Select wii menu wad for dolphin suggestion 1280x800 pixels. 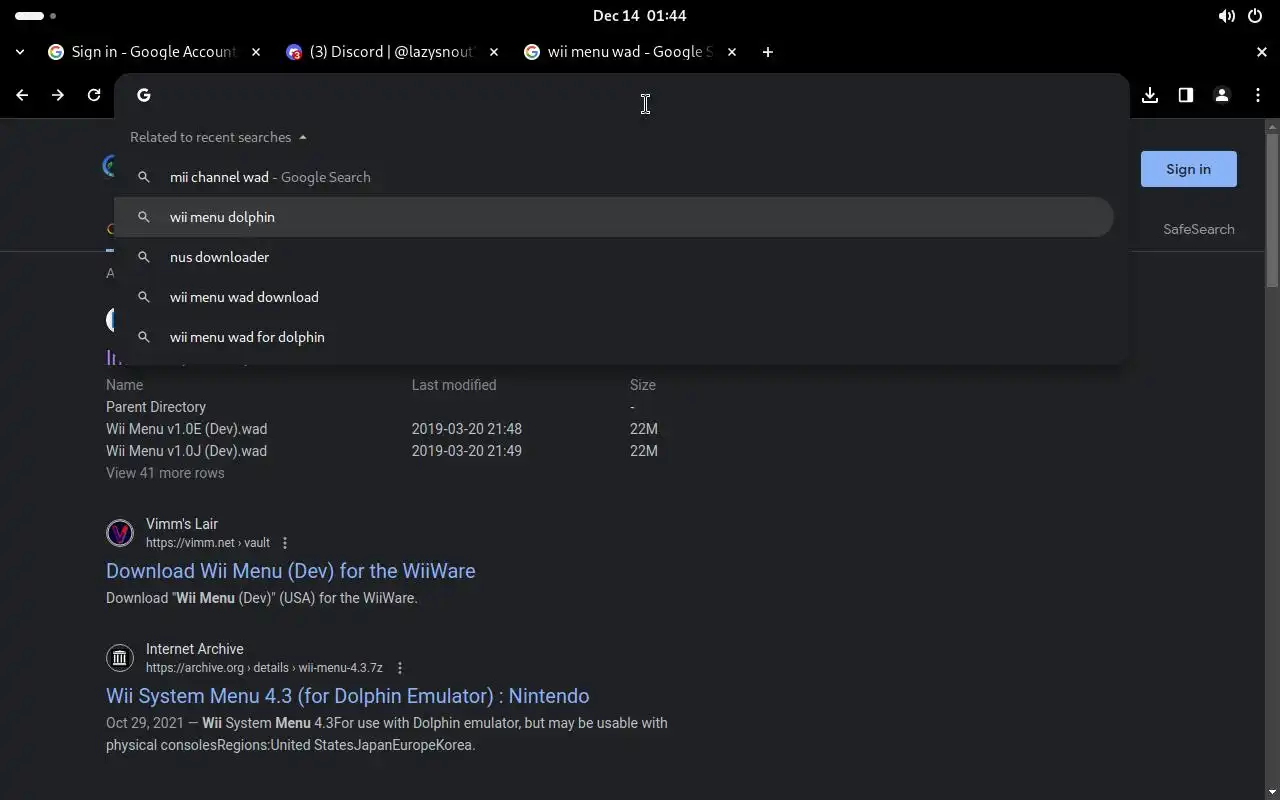pos(614,337)
